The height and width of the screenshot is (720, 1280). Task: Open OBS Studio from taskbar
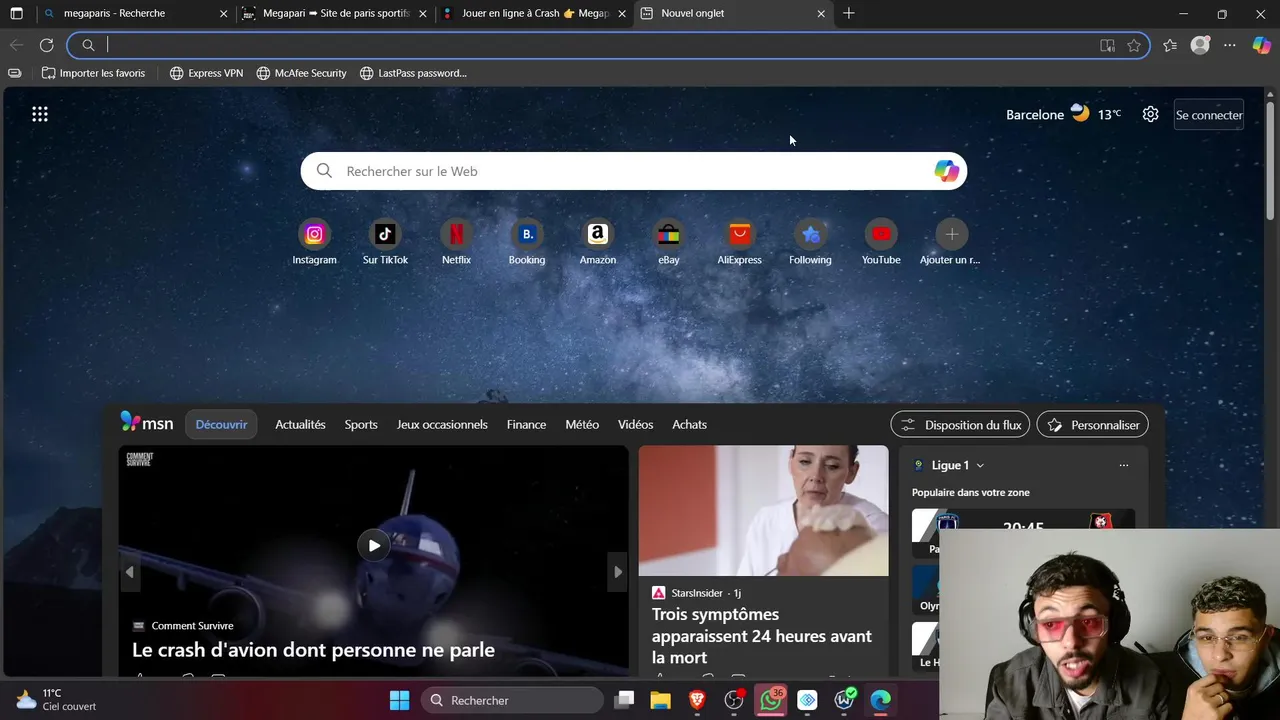tap(734, 700)
